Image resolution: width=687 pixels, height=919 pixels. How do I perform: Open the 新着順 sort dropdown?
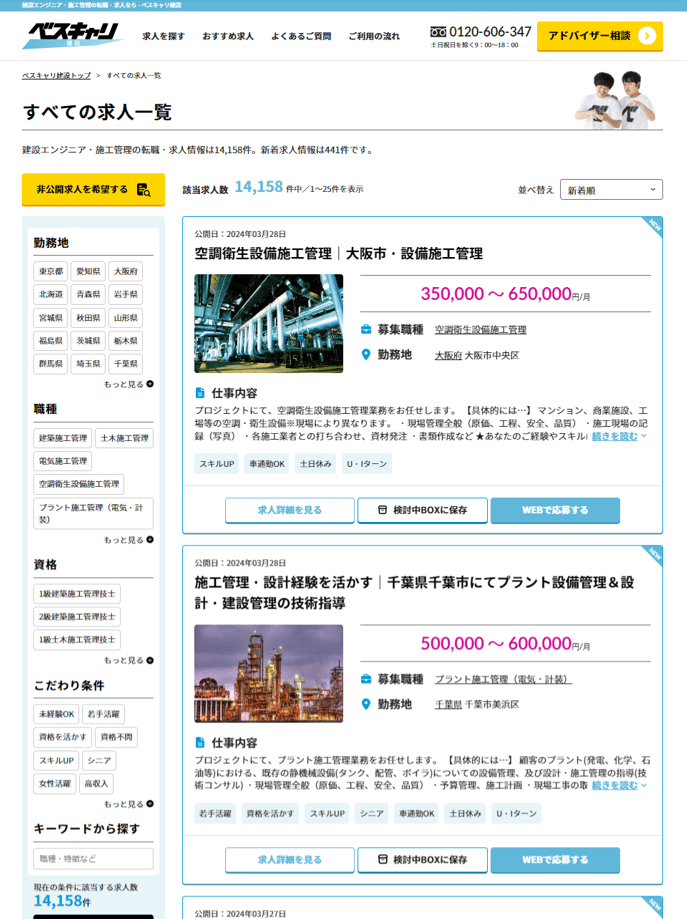point(611,190)
